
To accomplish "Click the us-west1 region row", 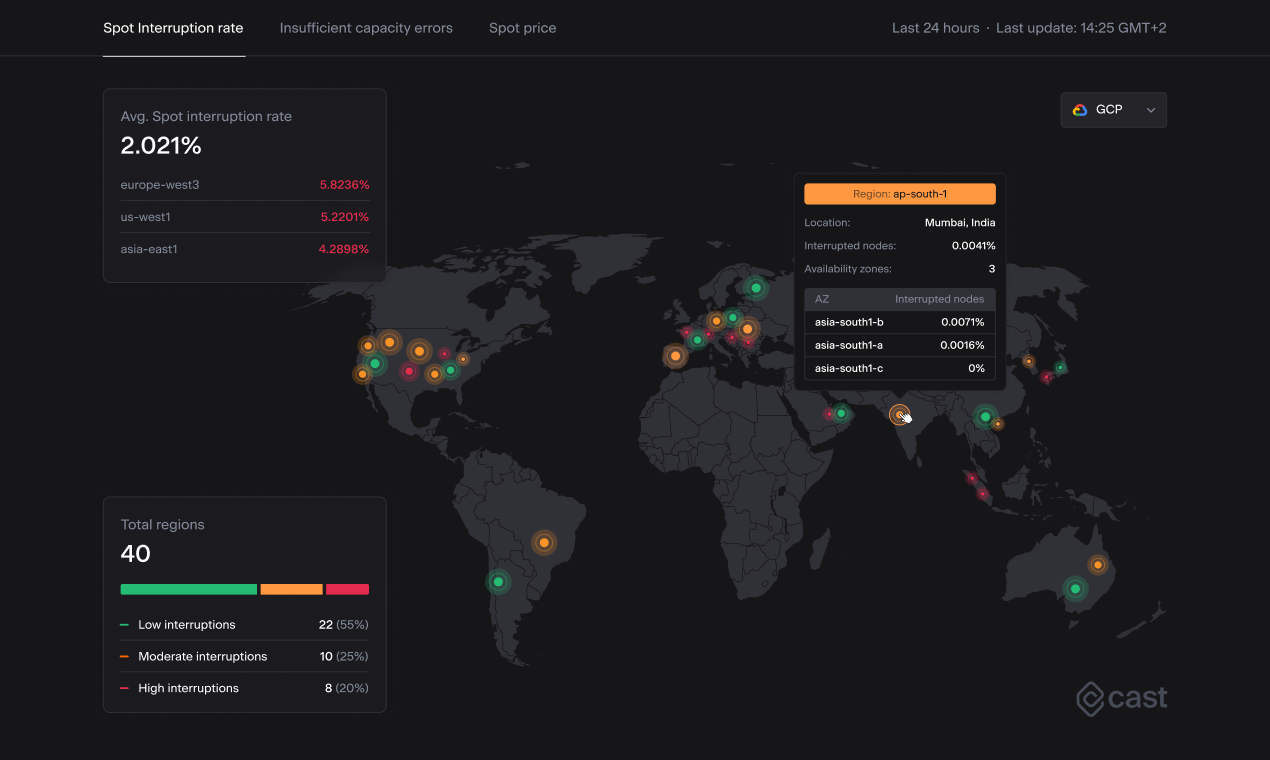I will click(245, 217).
